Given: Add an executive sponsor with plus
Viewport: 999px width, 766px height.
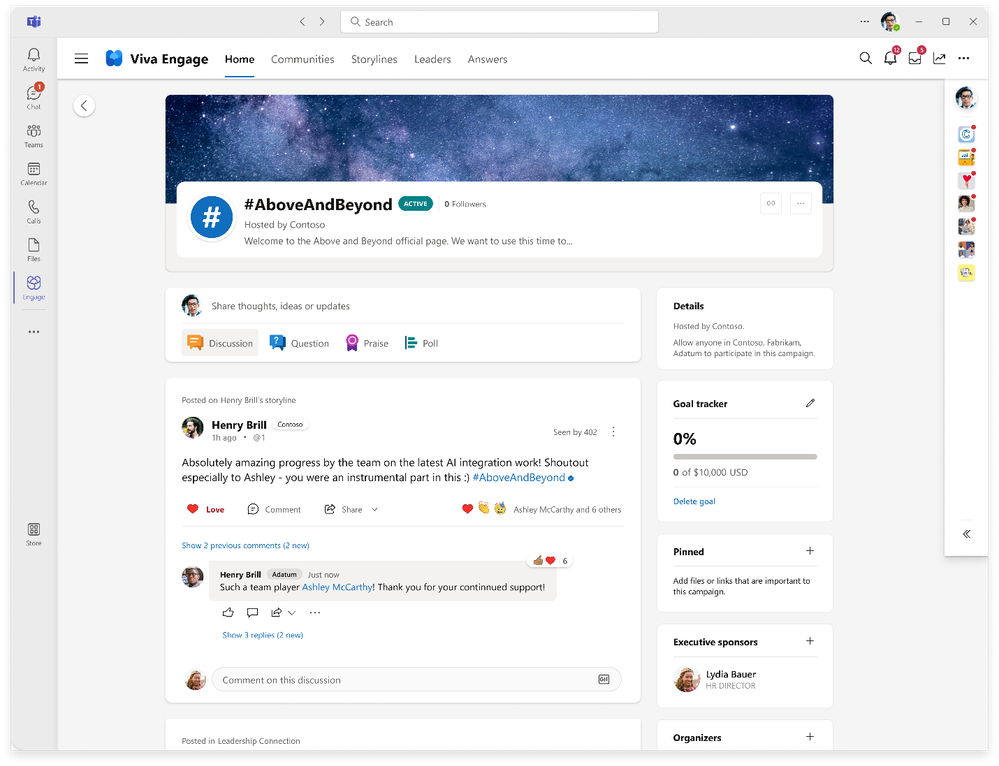Looking at the screenshot, I should [810, 641].
